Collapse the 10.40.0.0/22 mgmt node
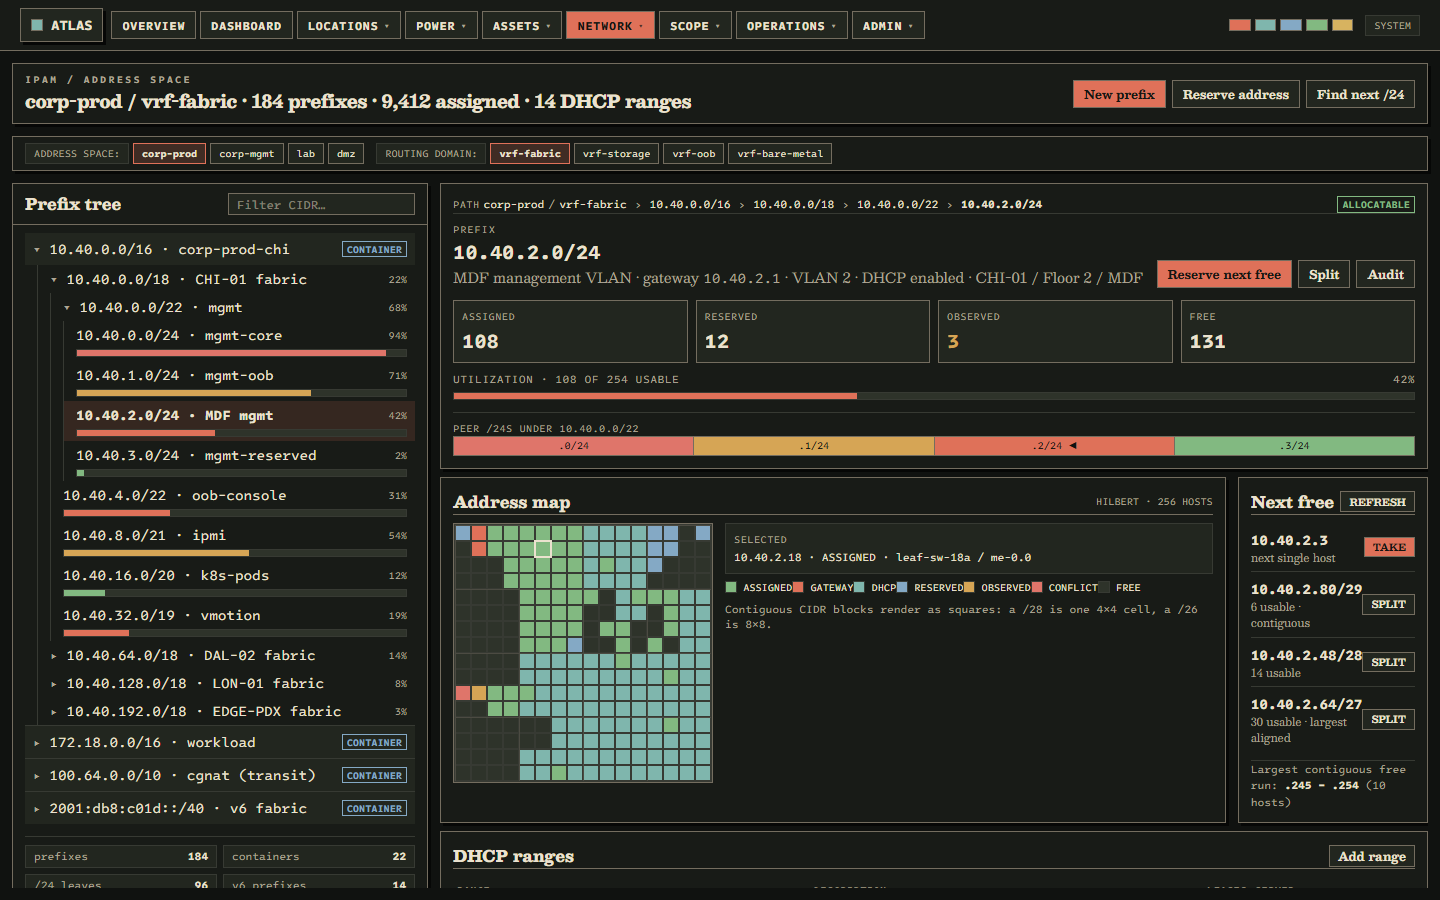Screen dimensions: 1440x900 tap(67, 308)
